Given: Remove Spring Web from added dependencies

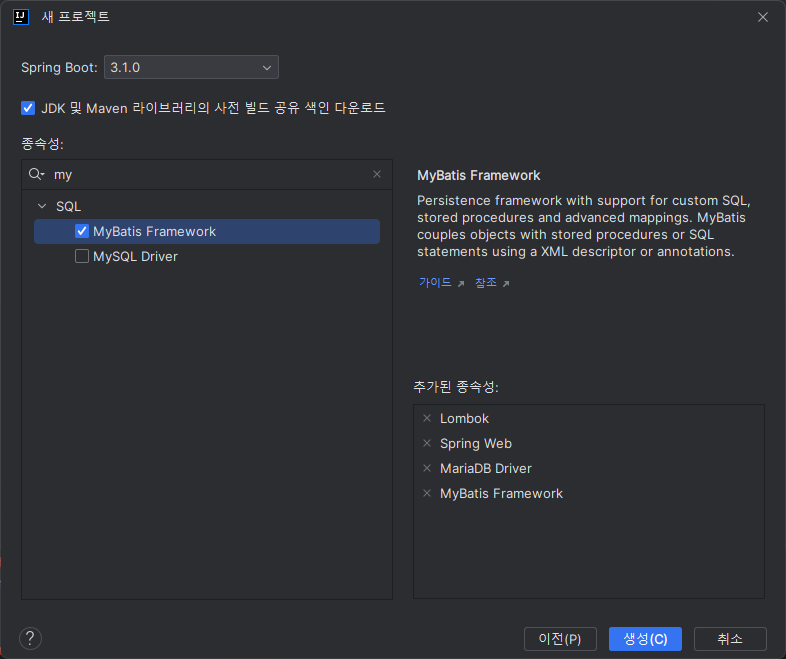Looking at the screenshot, I should pos(427,443).
